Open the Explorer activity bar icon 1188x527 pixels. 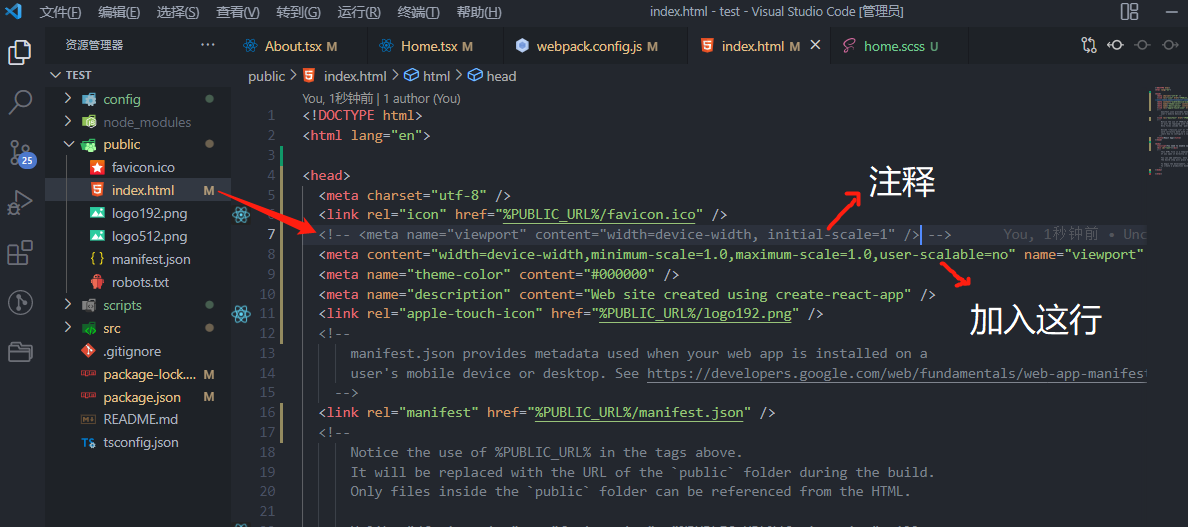pyautogui.click(x=20, y=51)
